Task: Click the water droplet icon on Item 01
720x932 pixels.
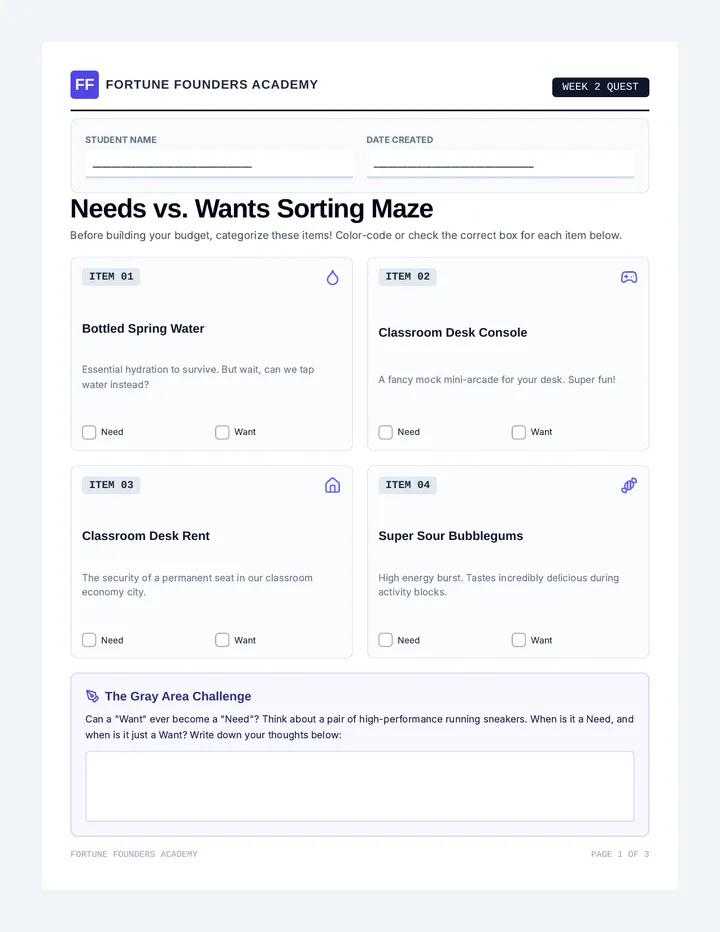Action: click(332, 278)
